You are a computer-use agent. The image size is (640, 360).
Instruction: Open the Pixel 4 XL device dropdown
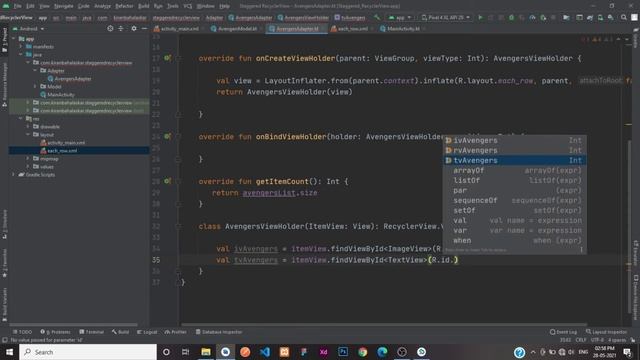point(446,18)
